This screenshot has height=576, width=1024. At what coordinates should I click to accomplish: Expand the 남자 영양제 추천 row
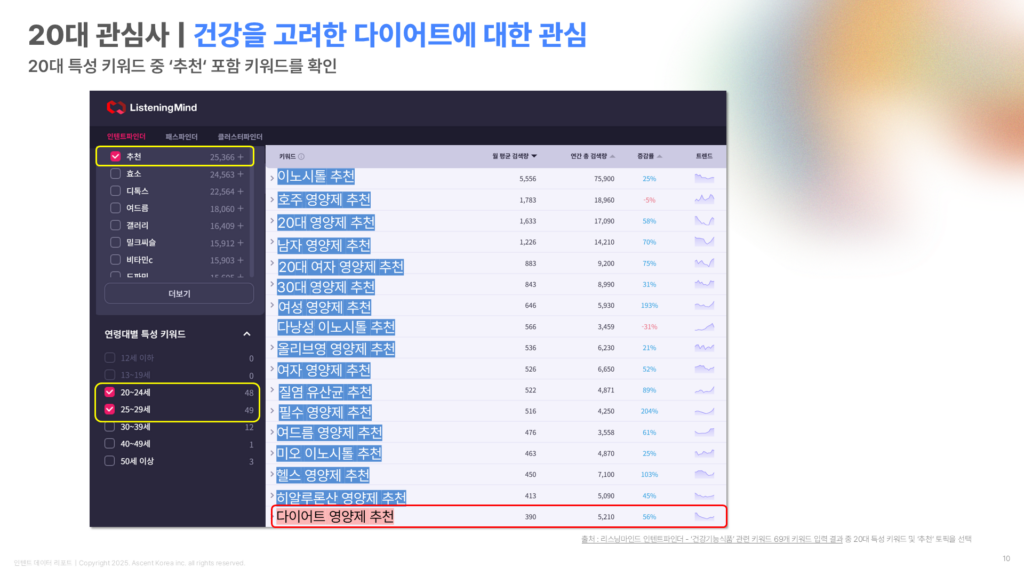pos(272,242)
